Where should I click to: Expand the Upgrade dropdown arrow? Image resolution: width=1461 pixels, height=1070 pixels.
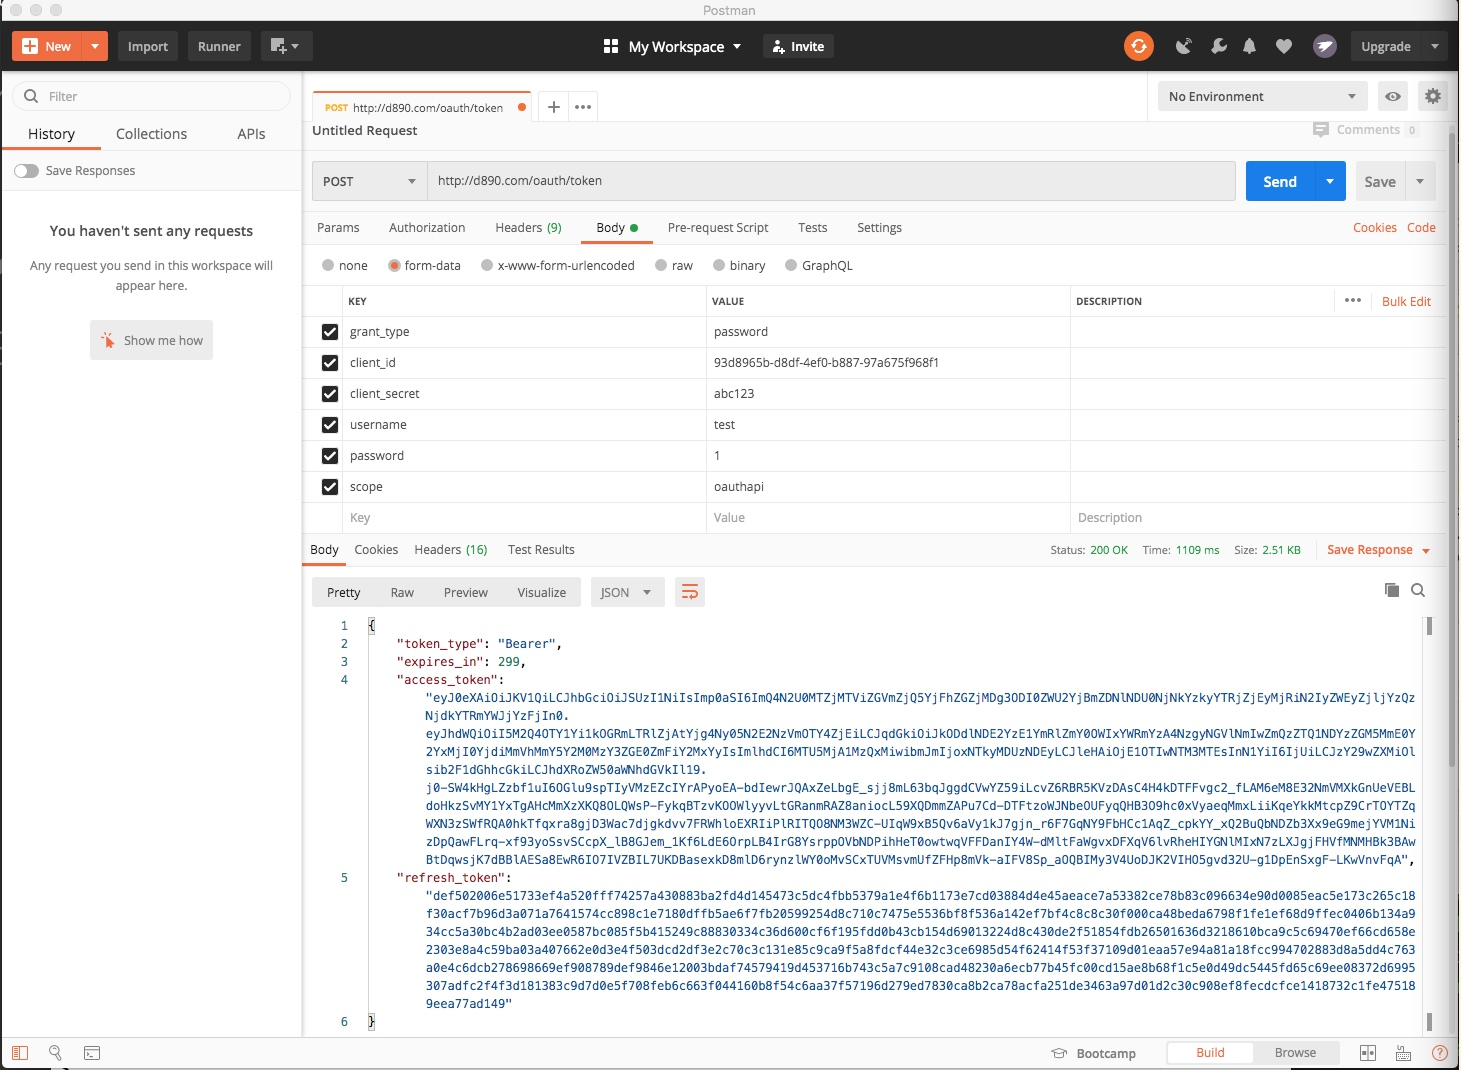click(1435, 46)
